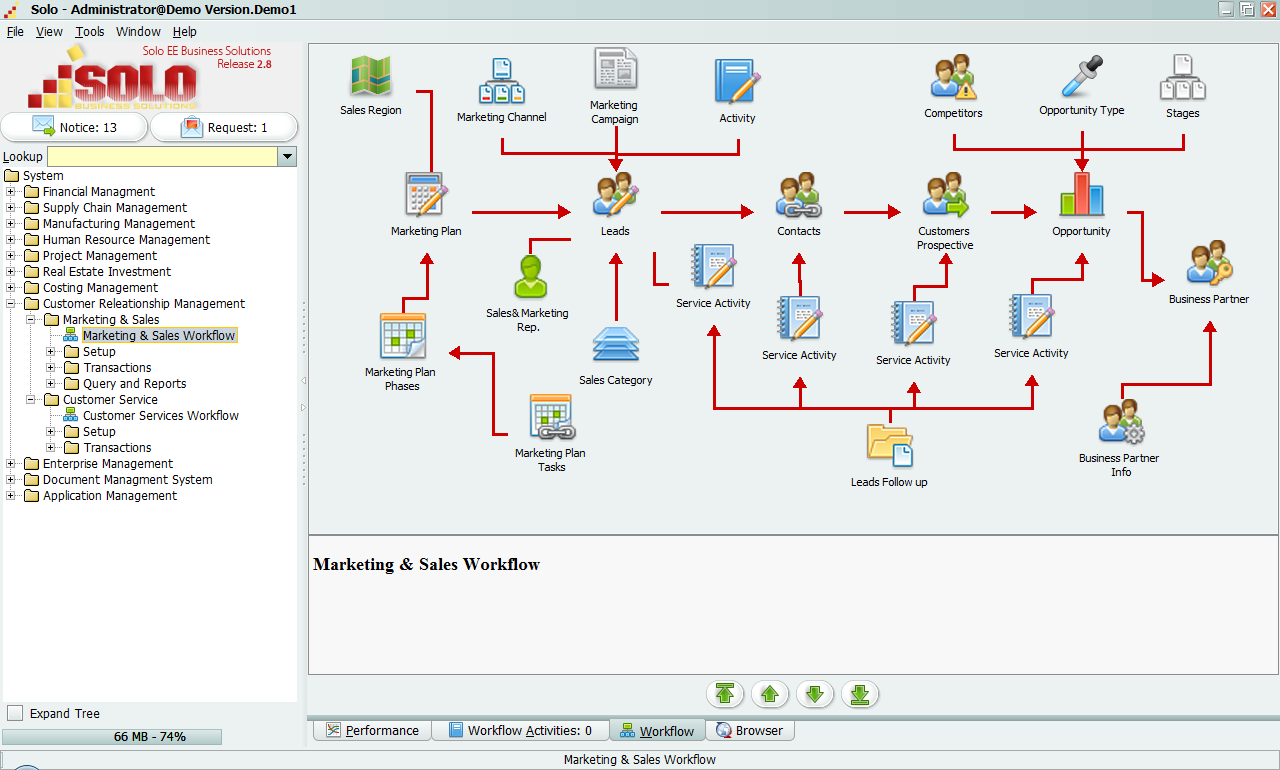Select the Business Partner Info icon
This screenshot has width=1280, height=770.
pos(1120,422)
